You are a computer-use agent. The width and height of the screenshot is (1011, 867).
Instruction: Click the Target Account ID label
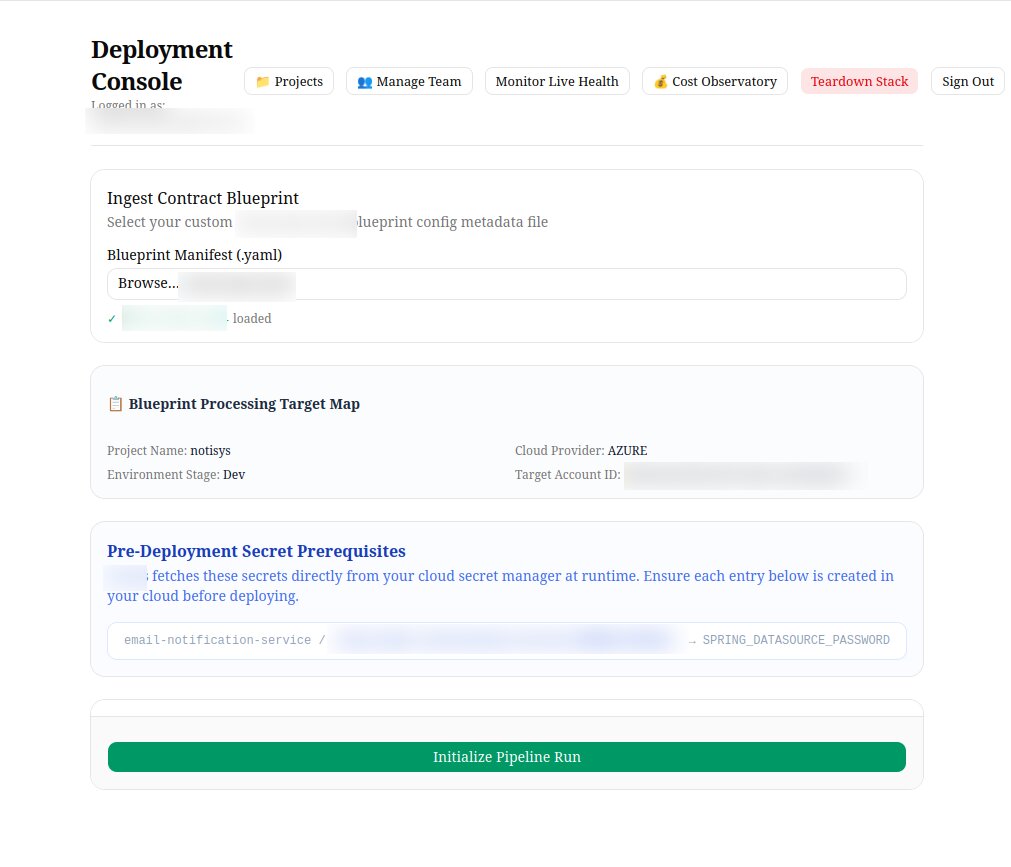coord(567,474)
